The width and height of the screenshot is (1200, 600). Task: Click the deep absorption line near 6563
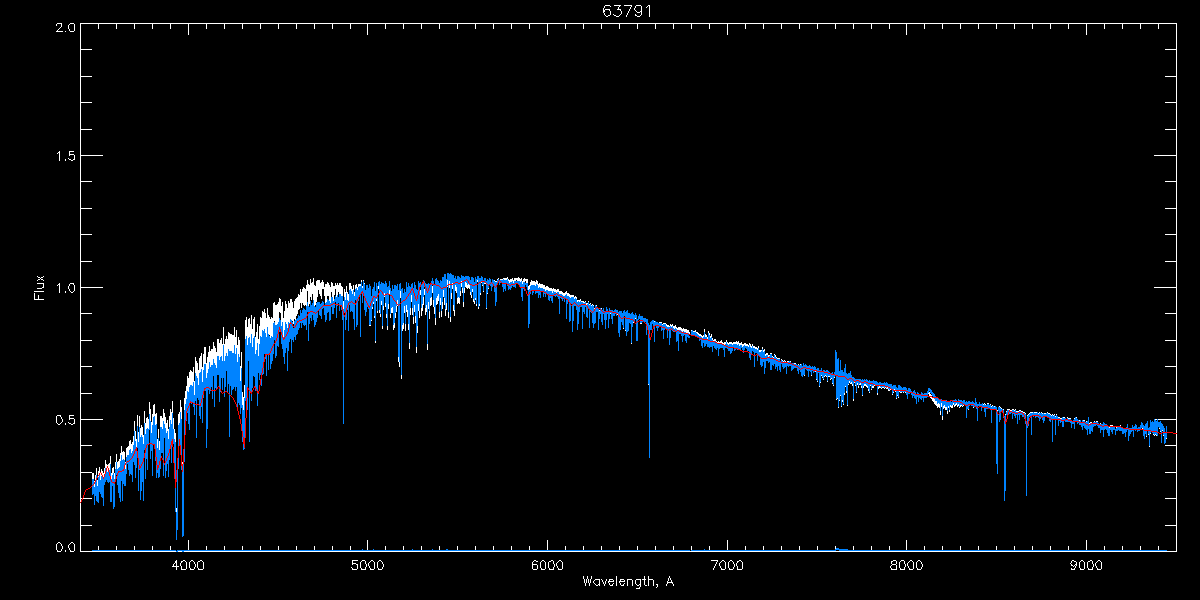[x=649, y=400]
